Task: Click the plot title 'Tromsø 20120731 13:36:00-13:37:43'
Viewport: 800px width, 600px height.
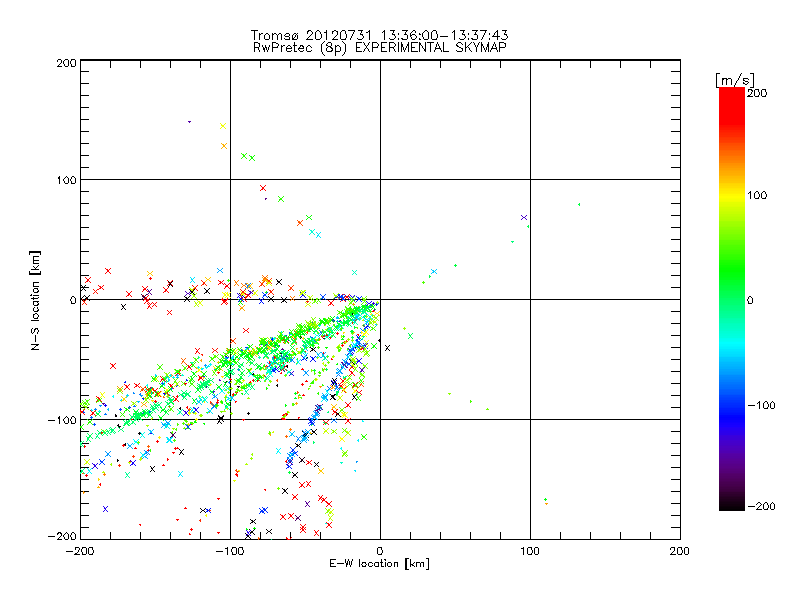Action: click(379, 35)
